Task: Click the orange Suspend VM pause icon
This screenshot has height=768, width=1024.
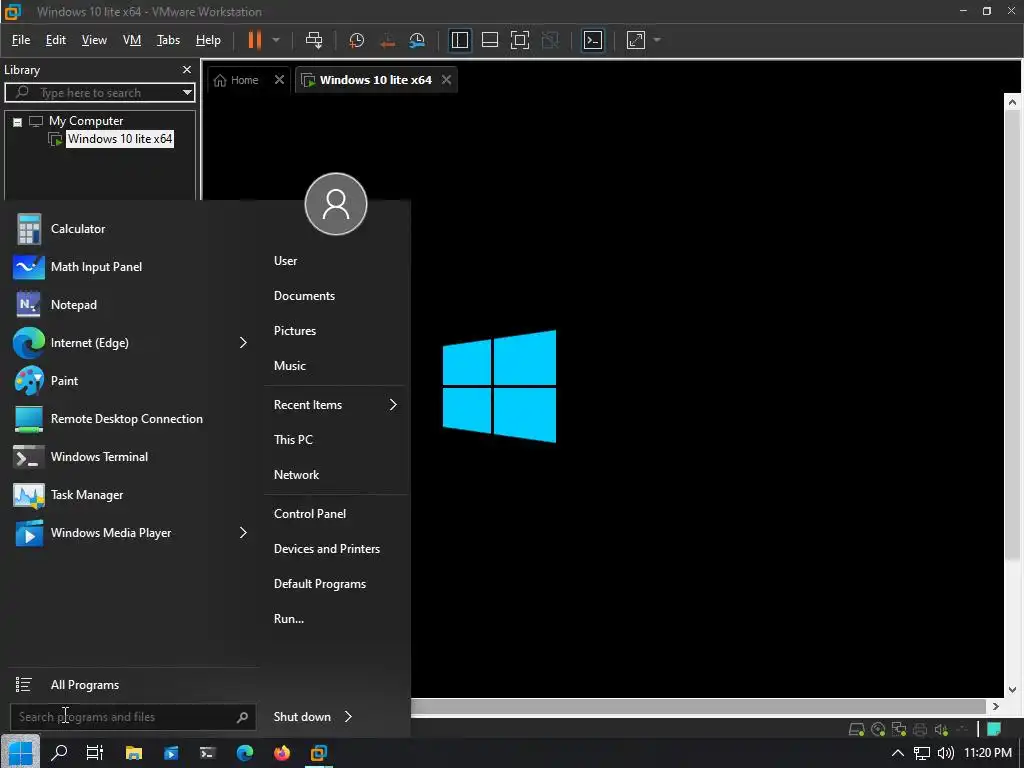Action: click(x=254, y=40)
